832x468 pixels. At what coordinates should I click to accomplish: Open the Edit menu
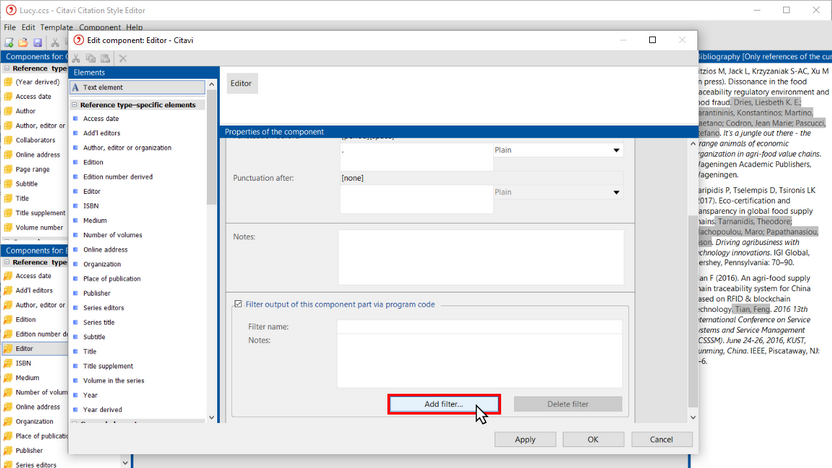(28, 27)
